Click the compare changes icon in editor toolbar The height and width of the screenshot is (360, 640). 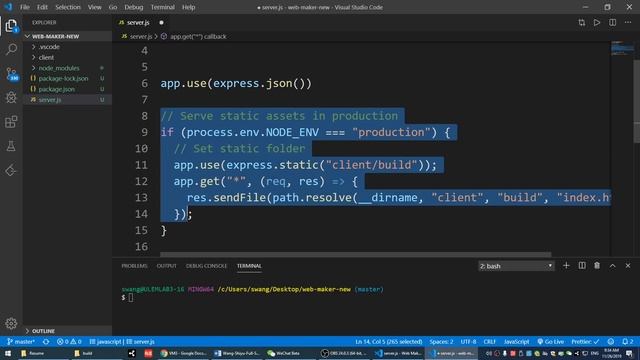tap(581, 22)
